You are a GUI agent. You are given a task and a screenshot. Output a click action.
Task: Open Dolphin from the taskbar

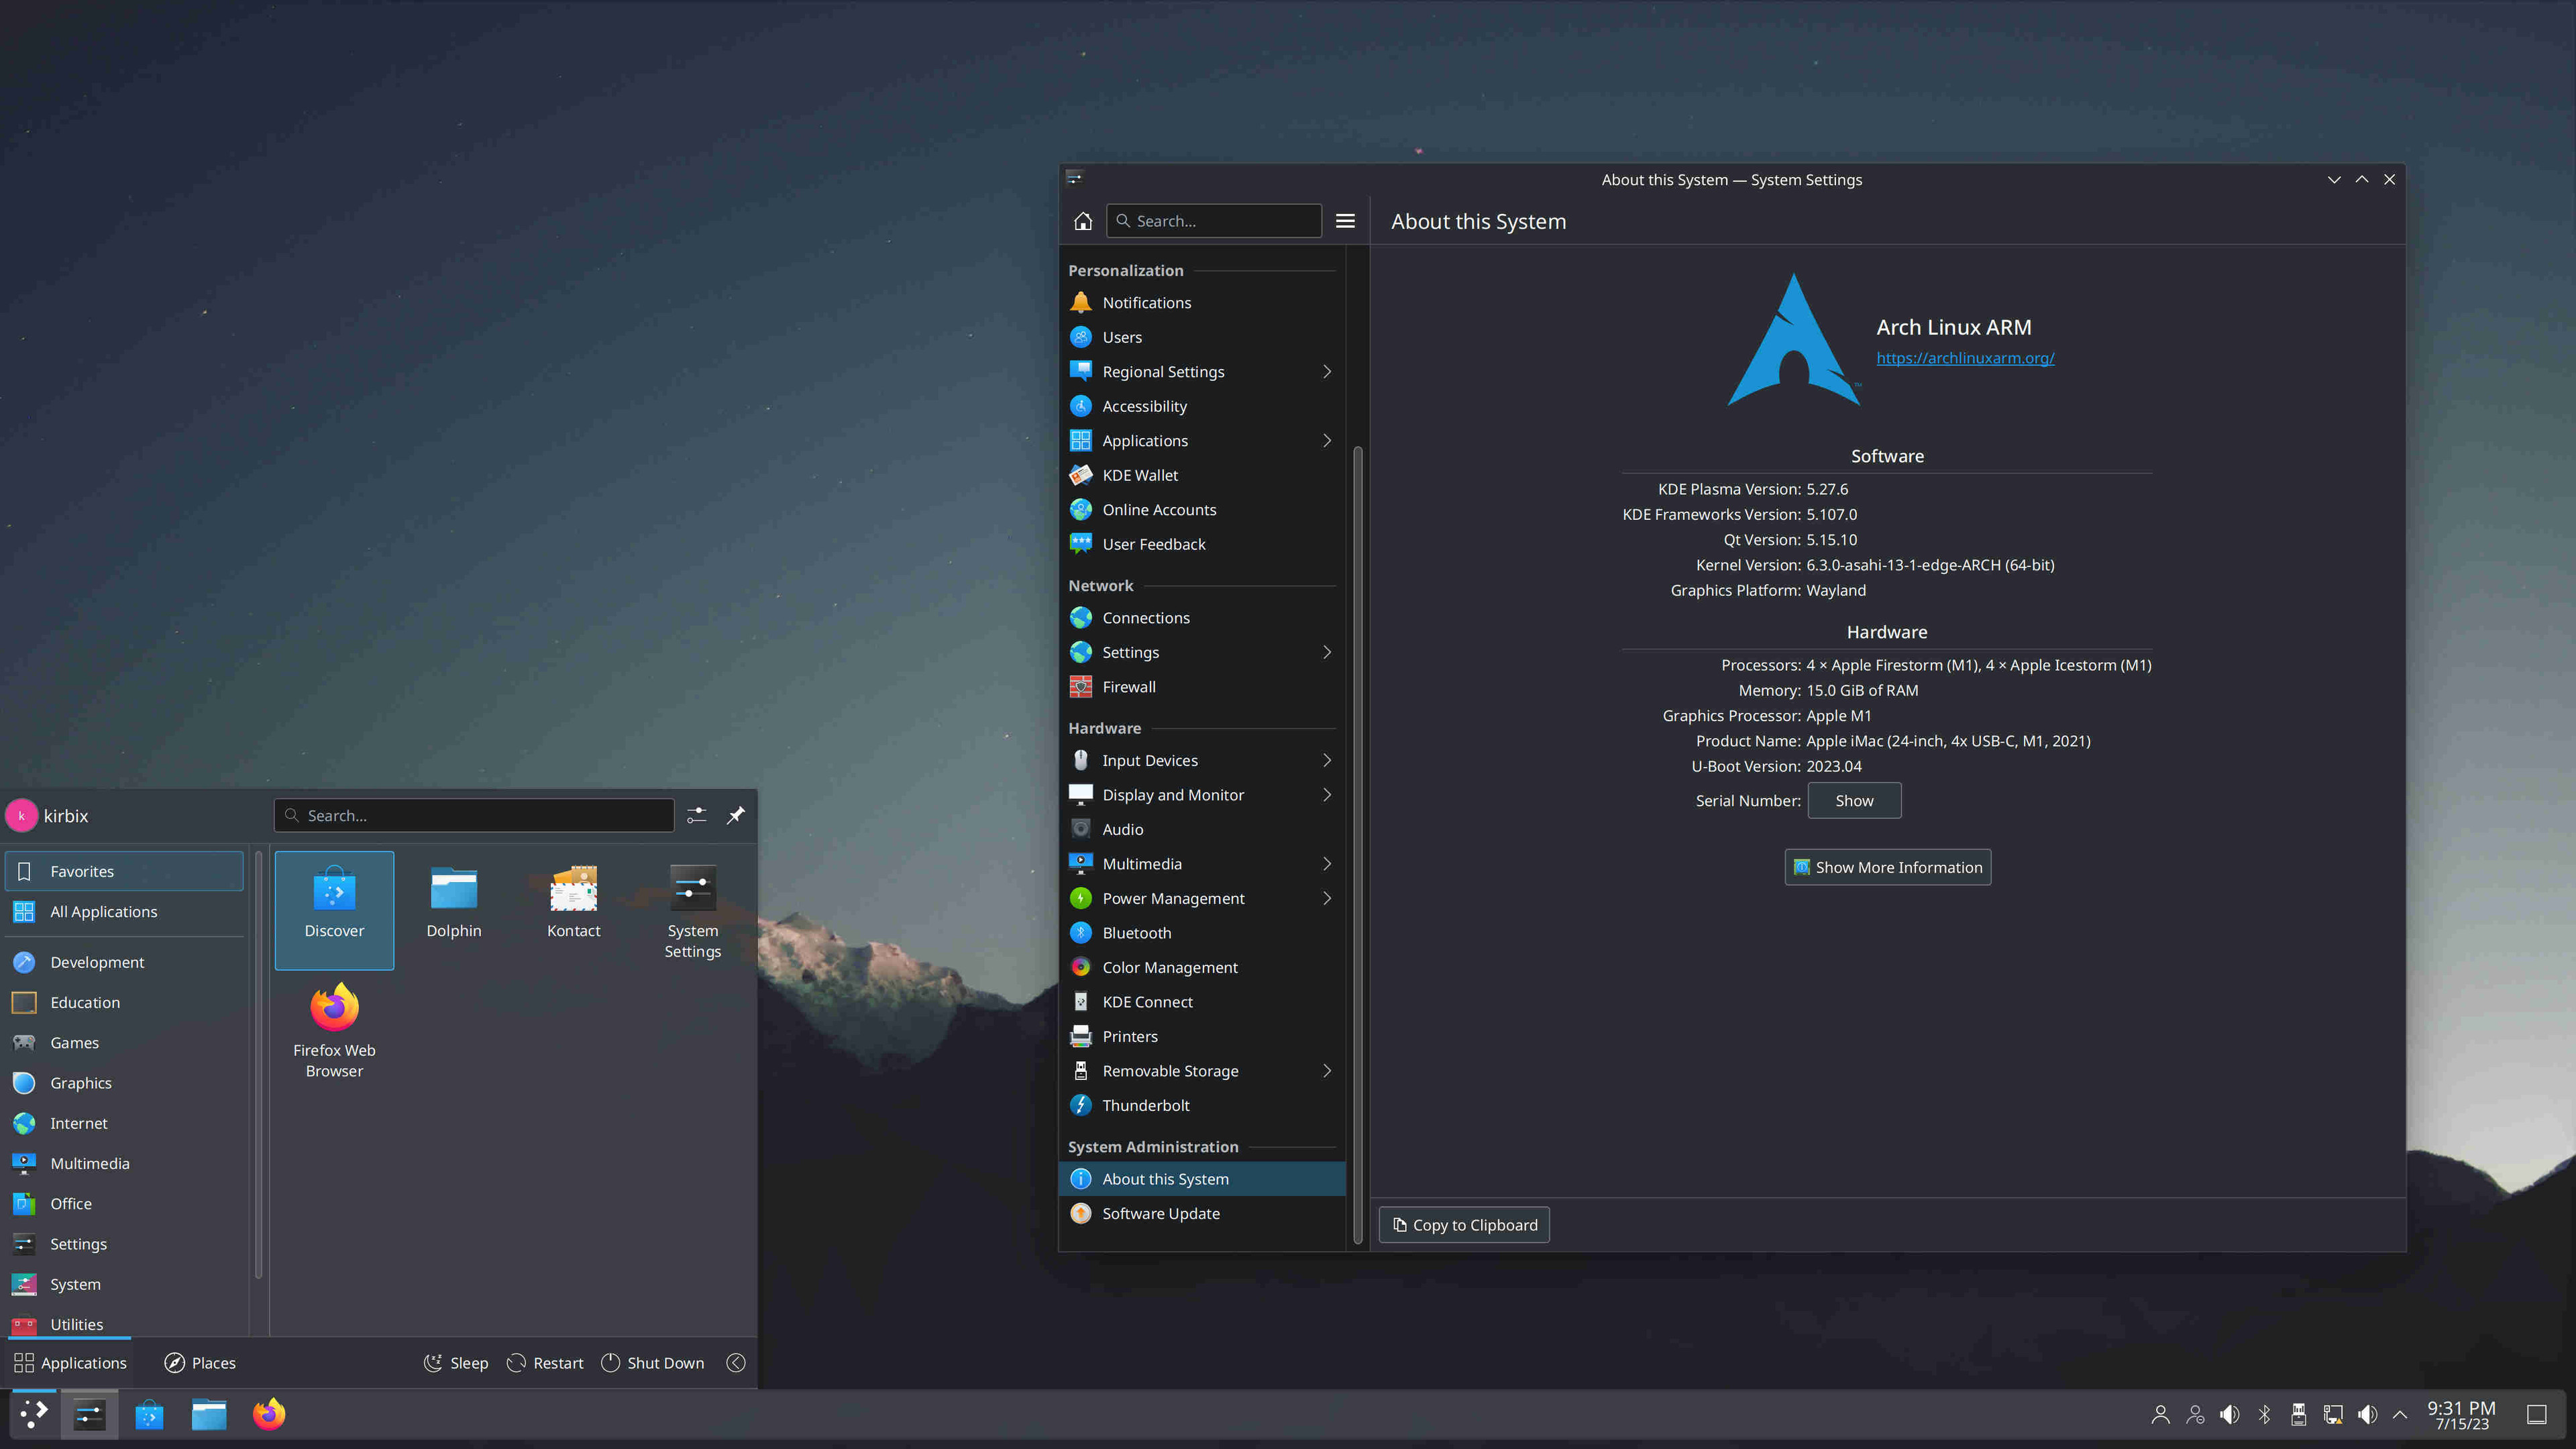click(209, 1414)
